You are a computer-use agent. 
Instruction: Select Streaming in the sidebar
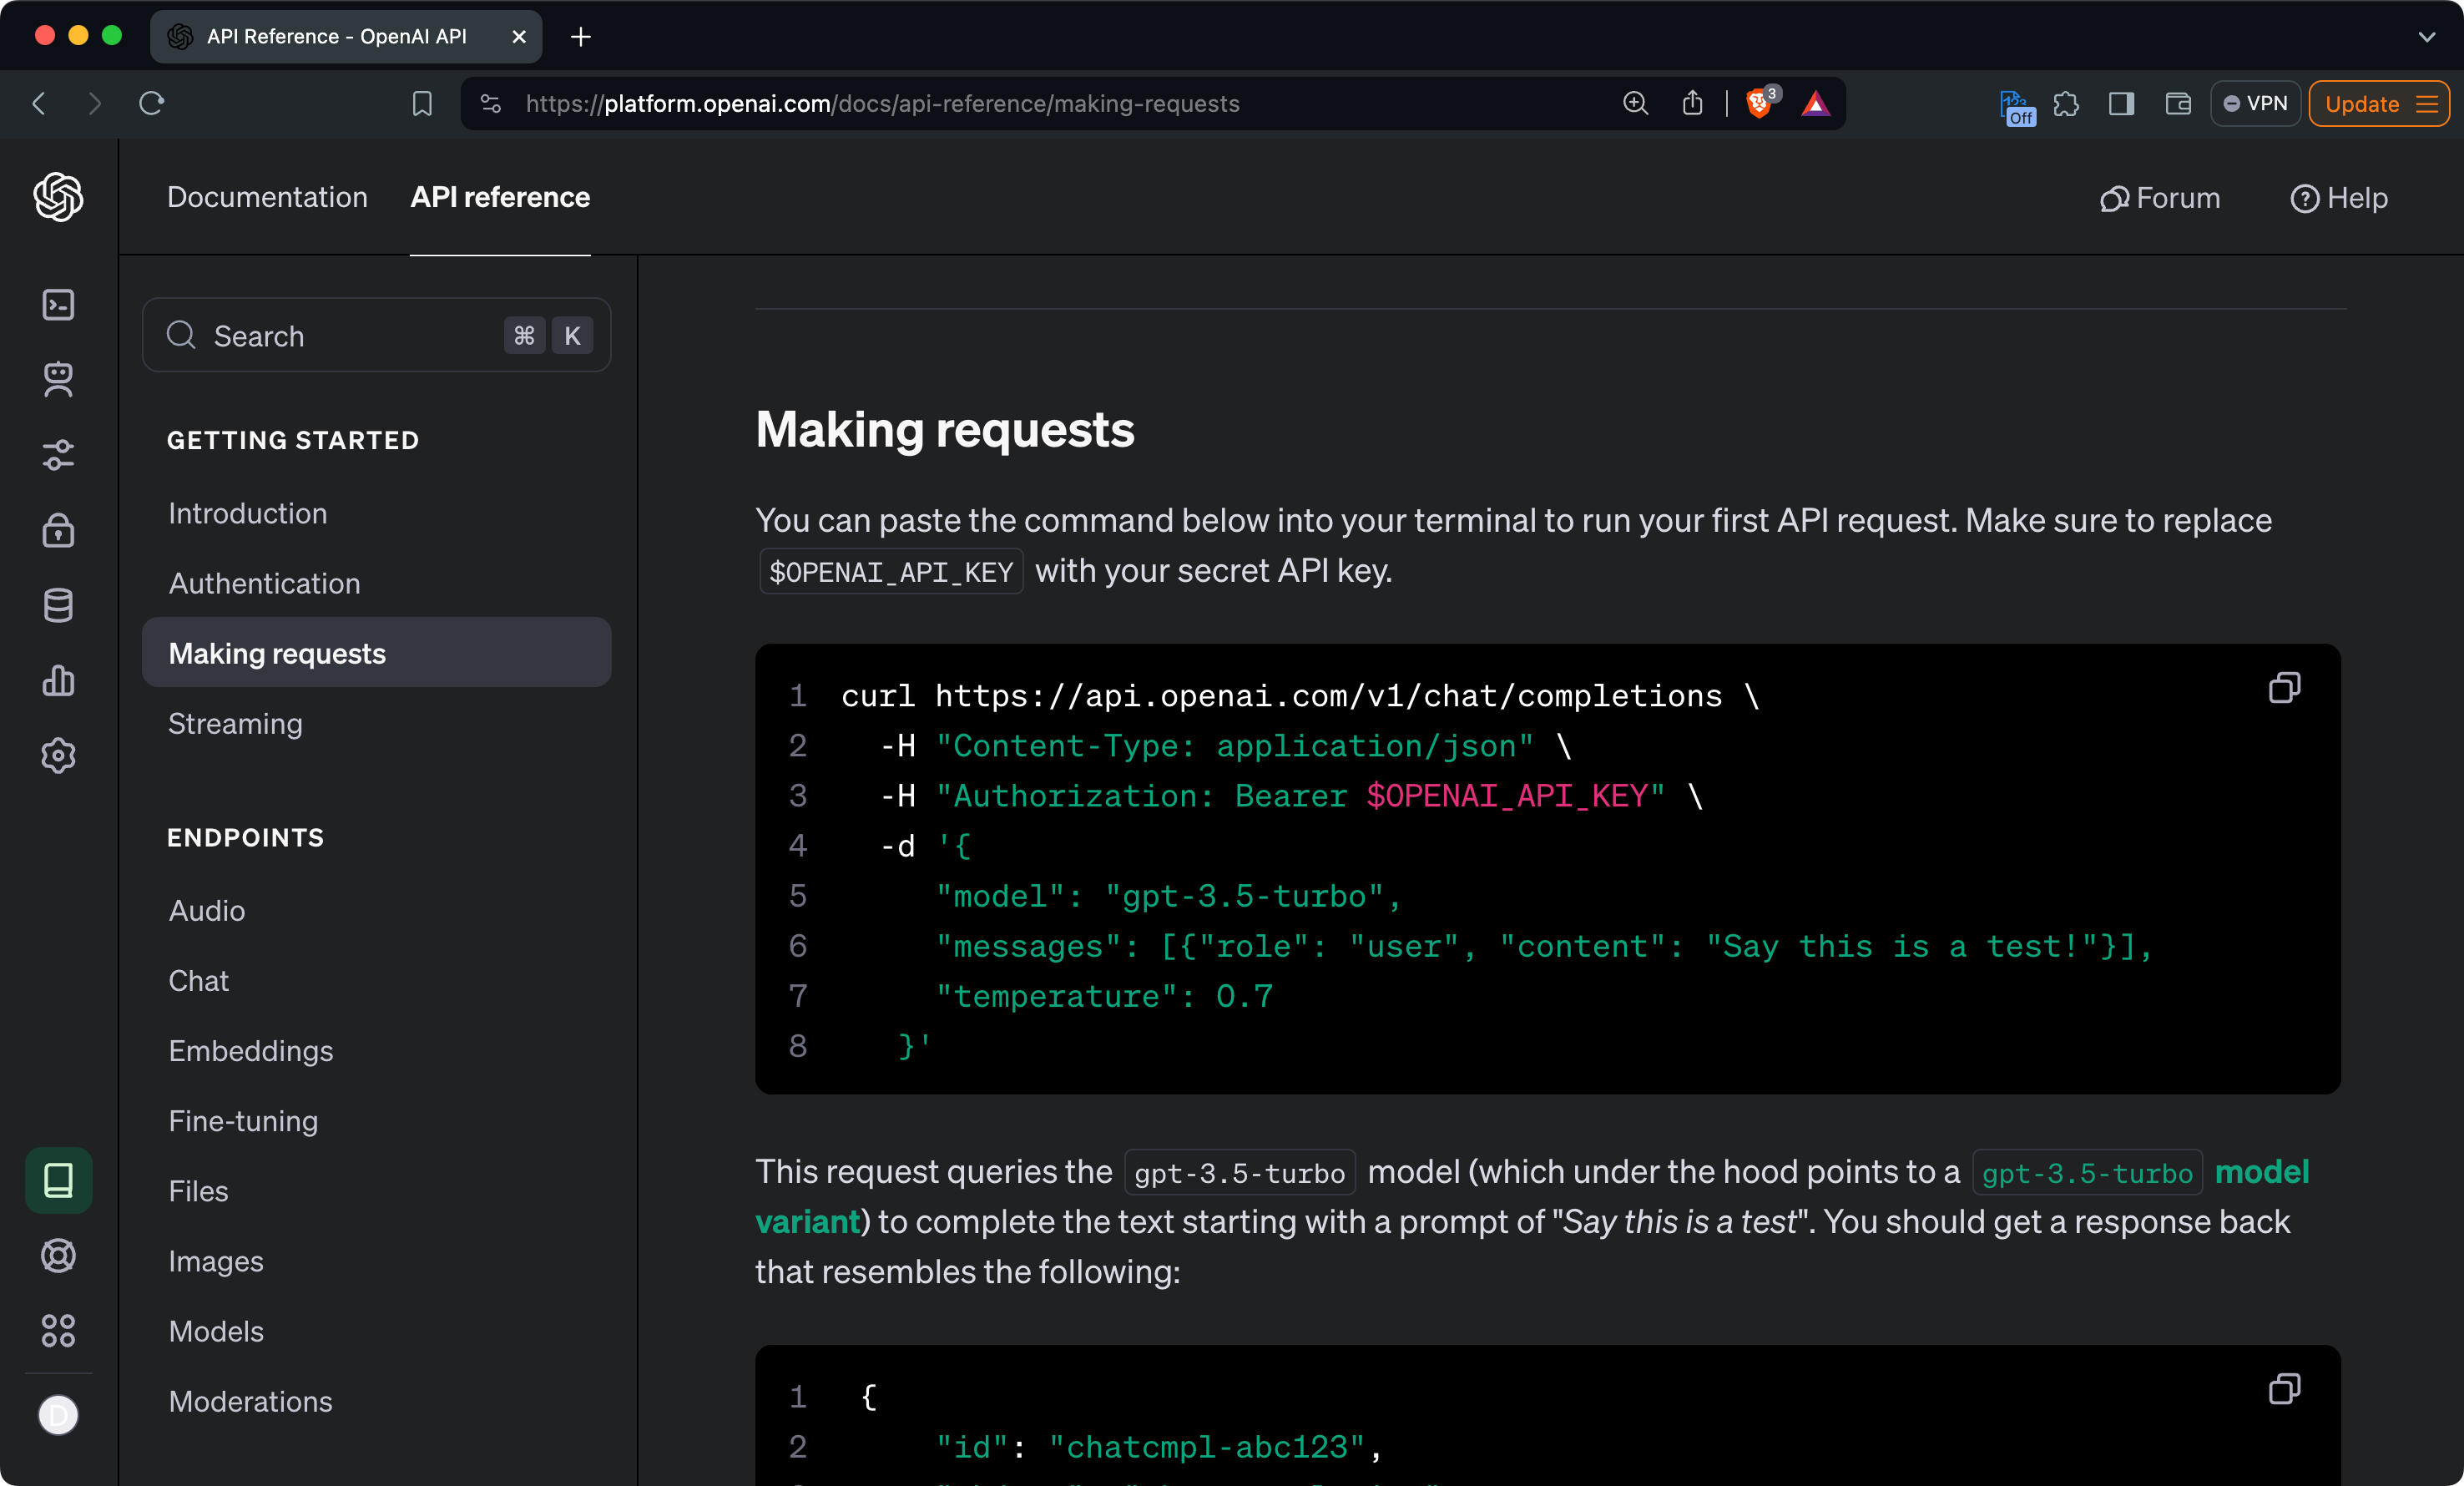(235, 723)
